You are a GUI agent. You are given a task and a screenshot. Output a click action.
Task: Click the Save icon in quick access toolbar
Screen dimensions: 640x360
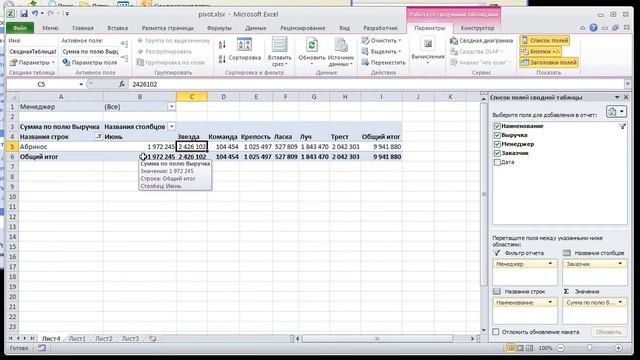click(24, 14)
